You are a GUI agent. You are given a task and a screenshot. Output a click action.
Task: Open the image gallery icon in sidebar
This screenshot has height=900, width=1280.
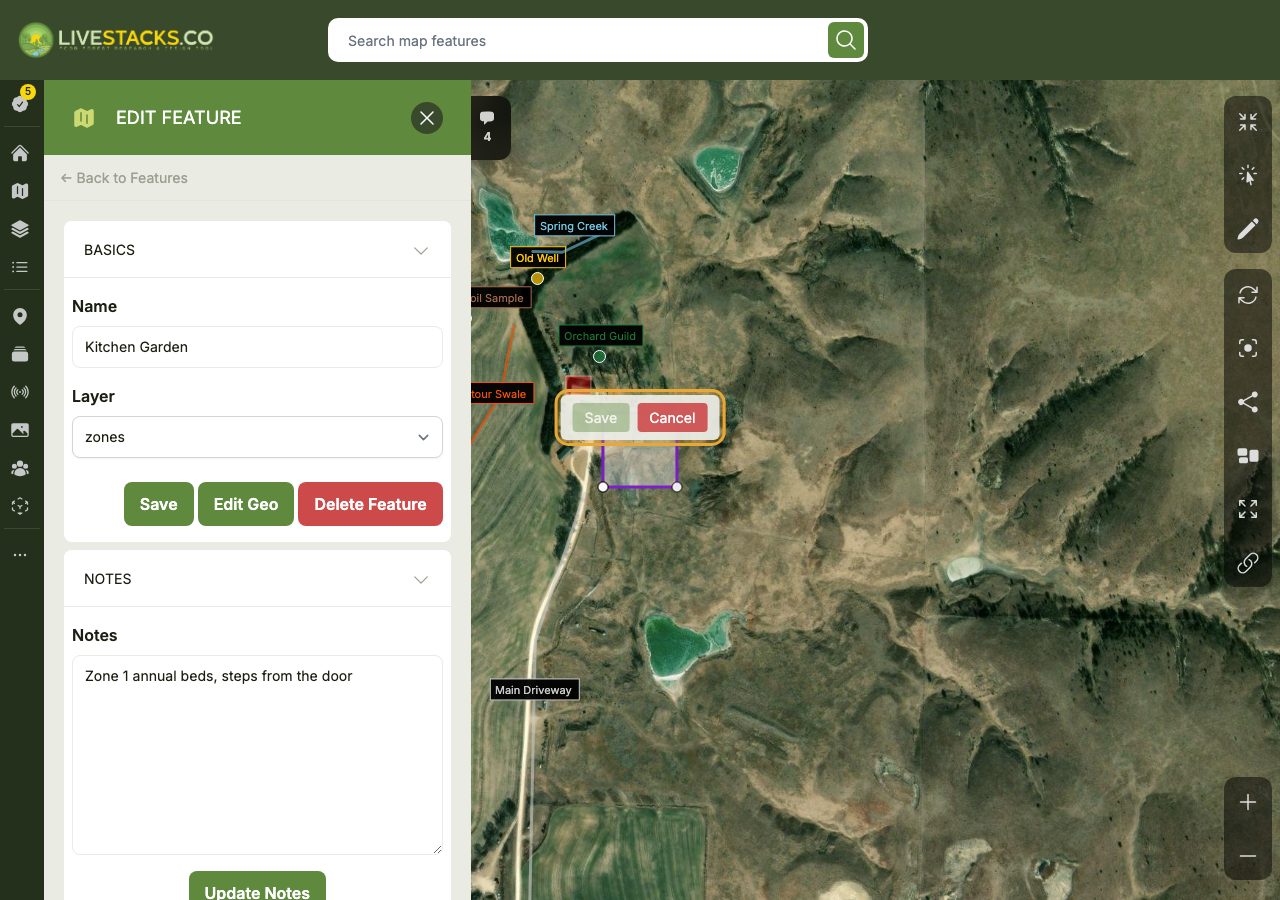(20, 430)
